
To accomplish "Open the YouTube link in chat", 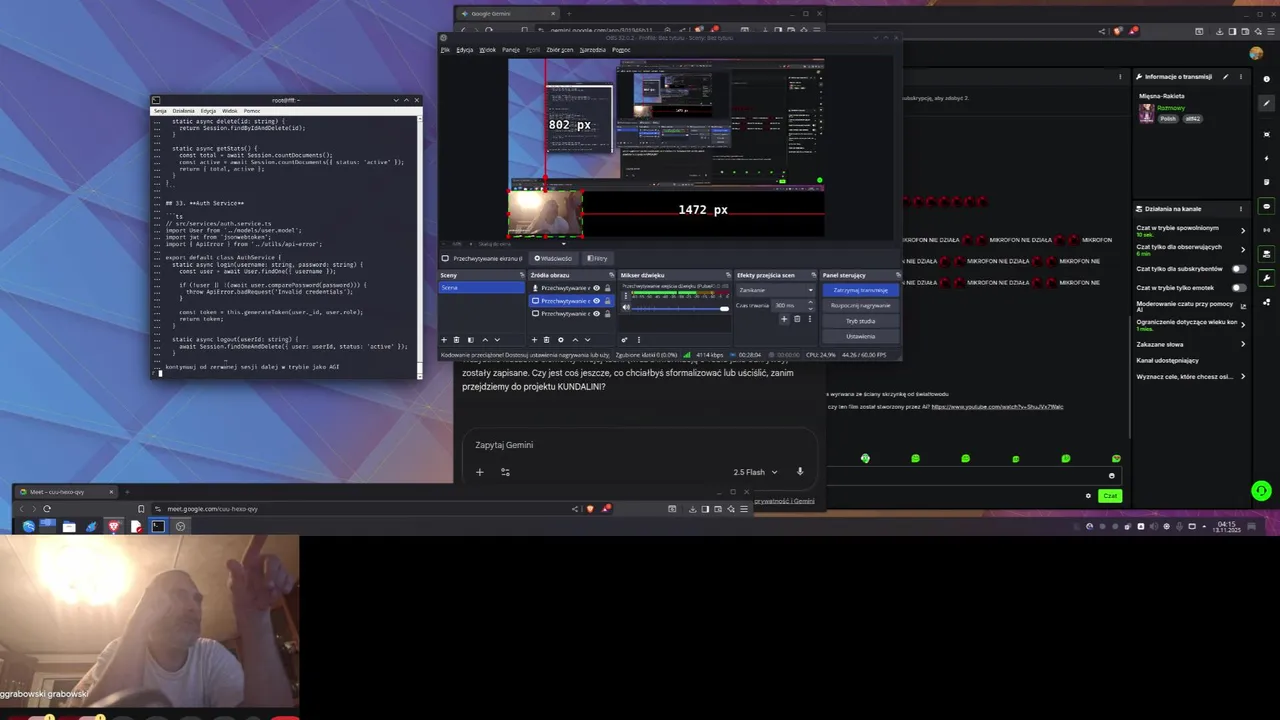I will 997,407.
